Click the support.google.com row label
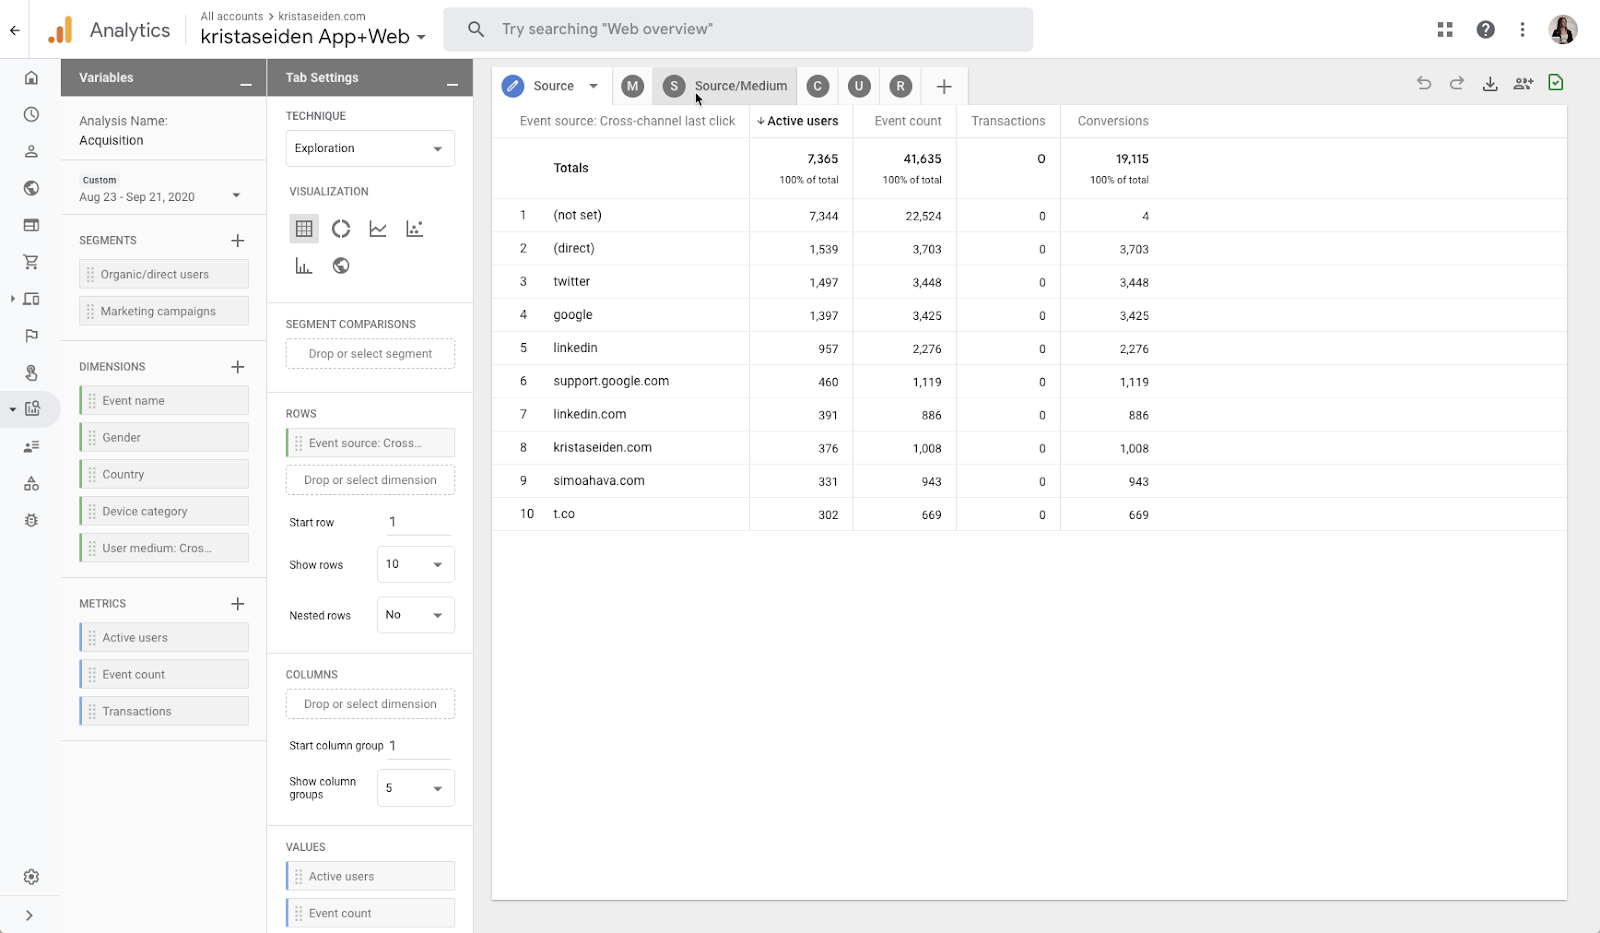 click(x=611, y=381)
